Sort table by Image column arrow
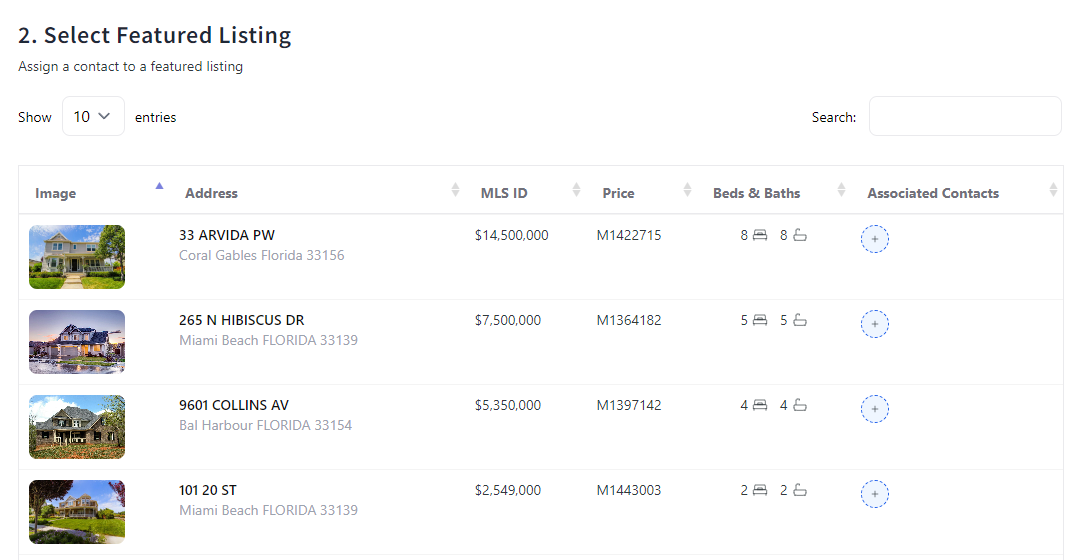This screenshot has height=560, width=1084. tap(159, 186)
